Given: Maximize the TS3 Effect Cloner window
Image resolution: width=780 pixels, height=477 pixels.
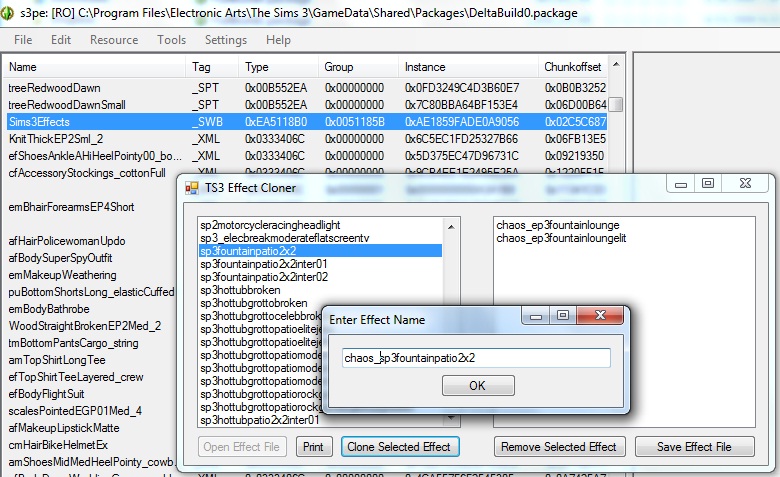Looking at the screenshot, I should tap(707, 184).
